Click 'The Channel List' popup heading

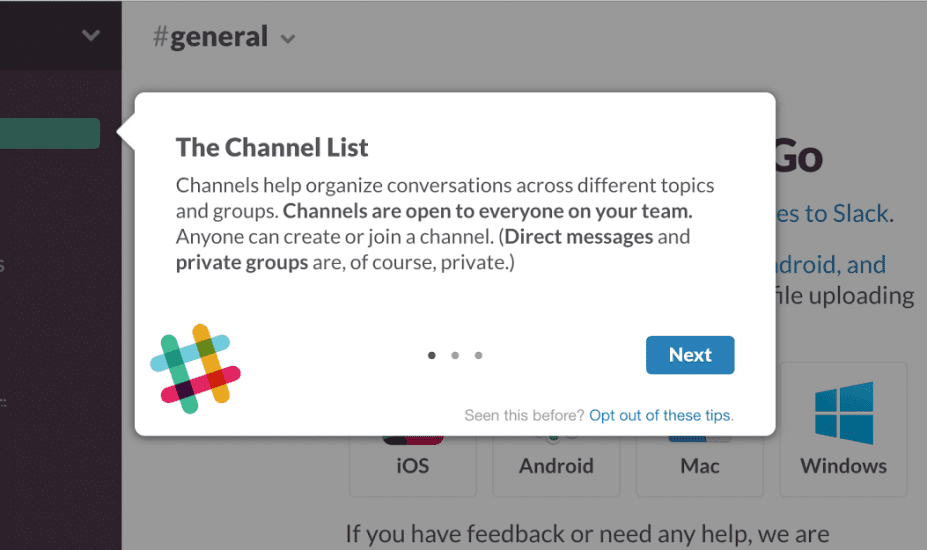coord(272,148)
